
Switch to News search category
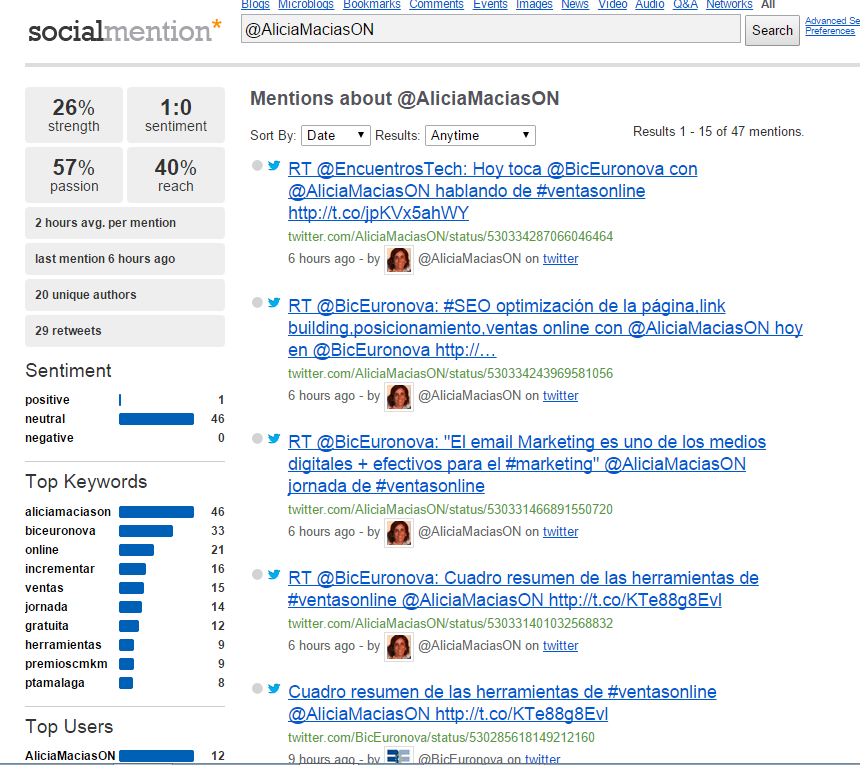(574, 4)
